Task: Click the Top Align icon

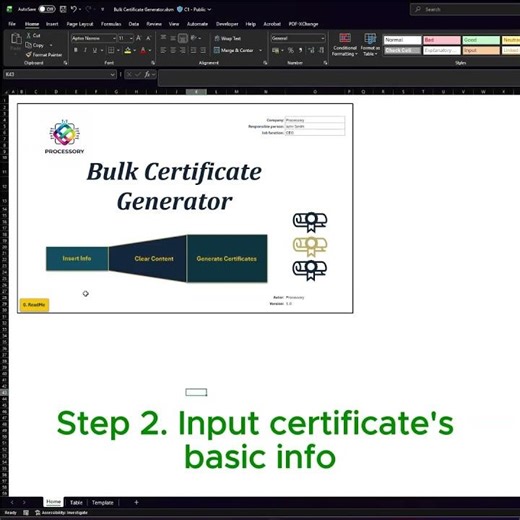Action: [163, 38]
